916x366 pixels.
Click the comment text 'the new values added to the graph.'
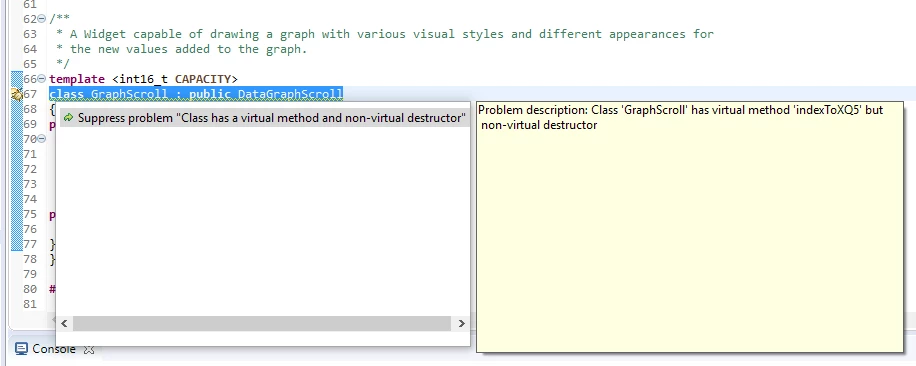(188, 49)
